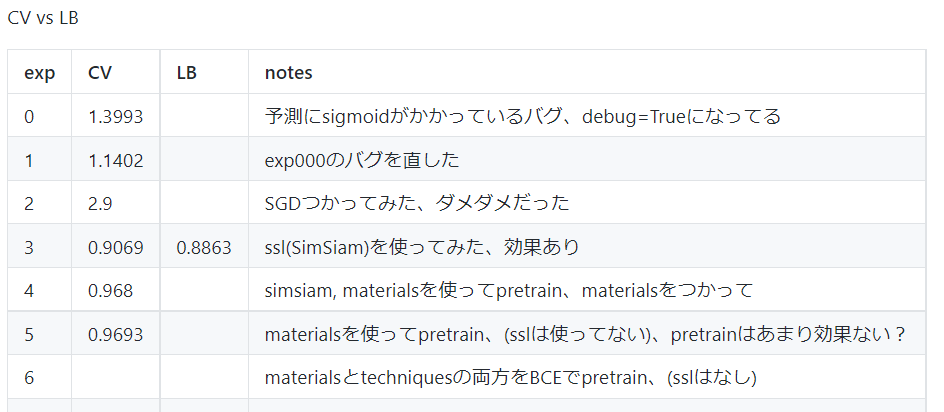This screenshot has height=412, width=944.
Task: Click CV value 0.9693 for exp 5
Action: [x=116, y=334]
